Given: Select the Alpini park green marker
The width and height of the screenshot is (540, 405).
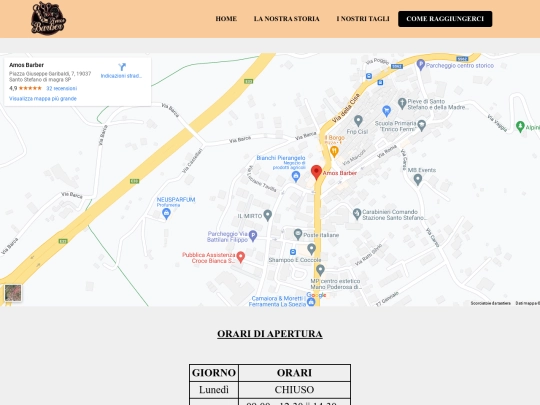Looking at the screenshot, I should 520,126.
